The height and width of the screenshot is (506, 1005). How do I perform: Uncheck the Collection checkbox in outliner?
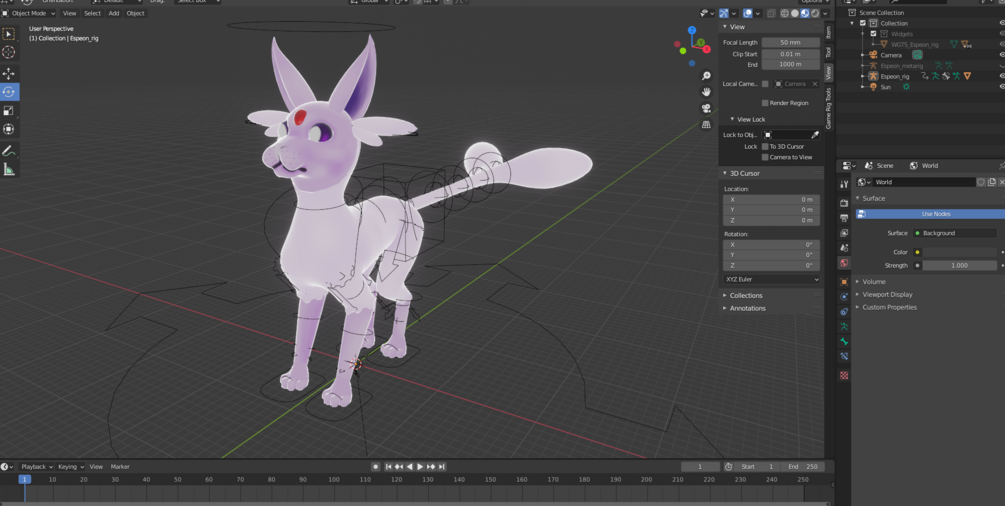pyautogui.click(x=863, y=23)
